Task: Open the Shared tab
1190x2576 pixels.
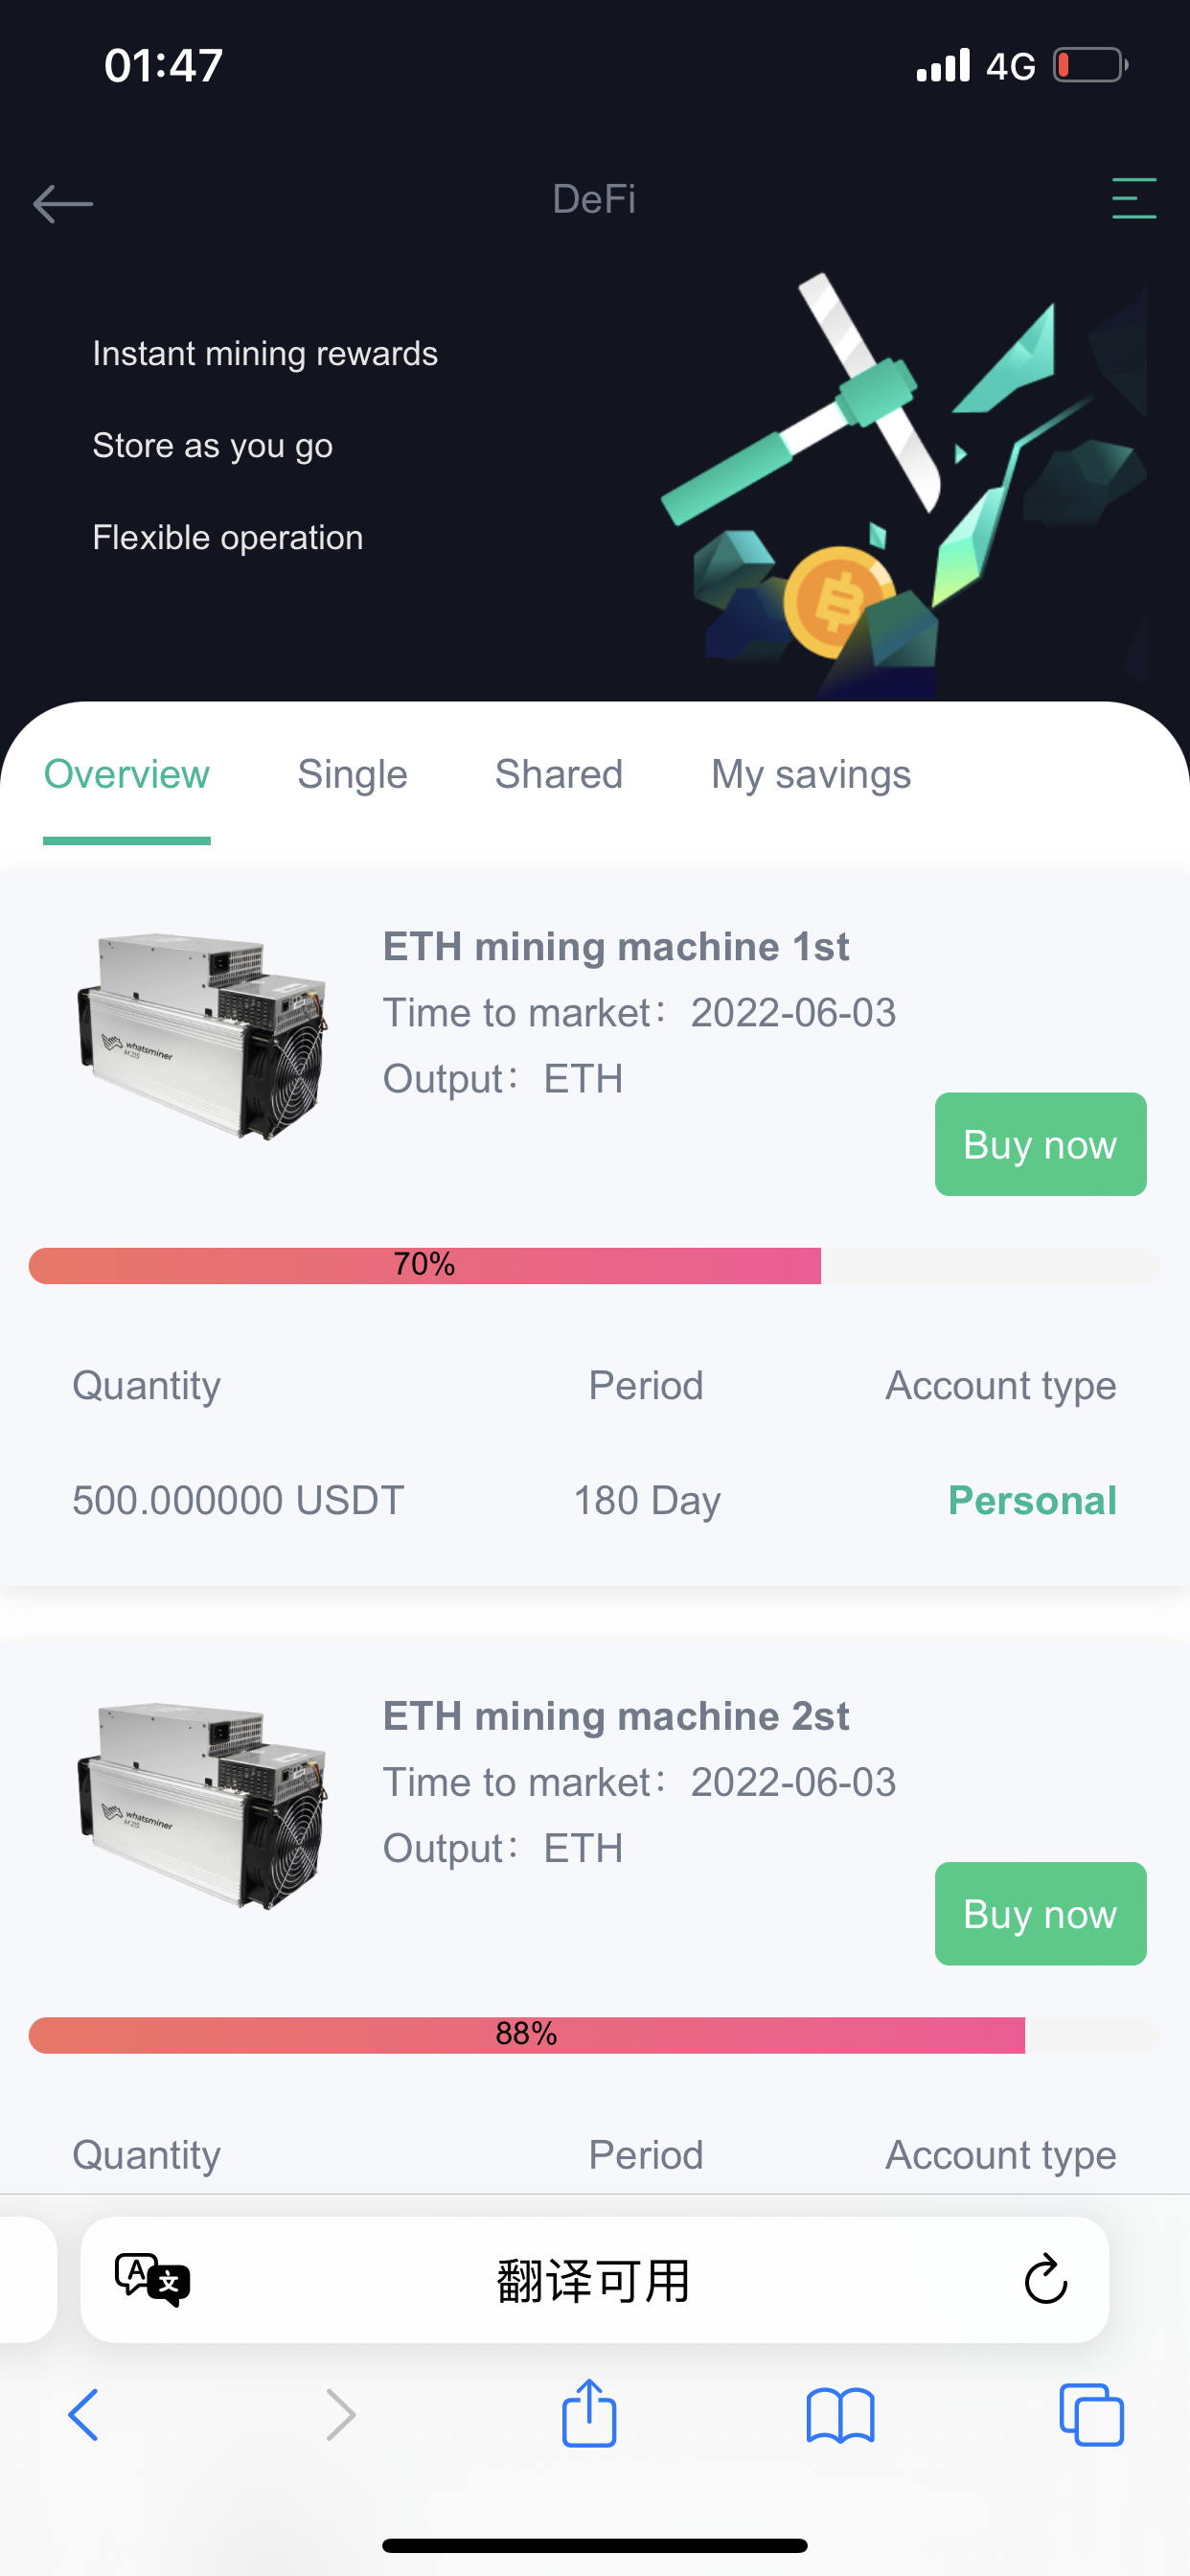Action: tap(559, 775)
